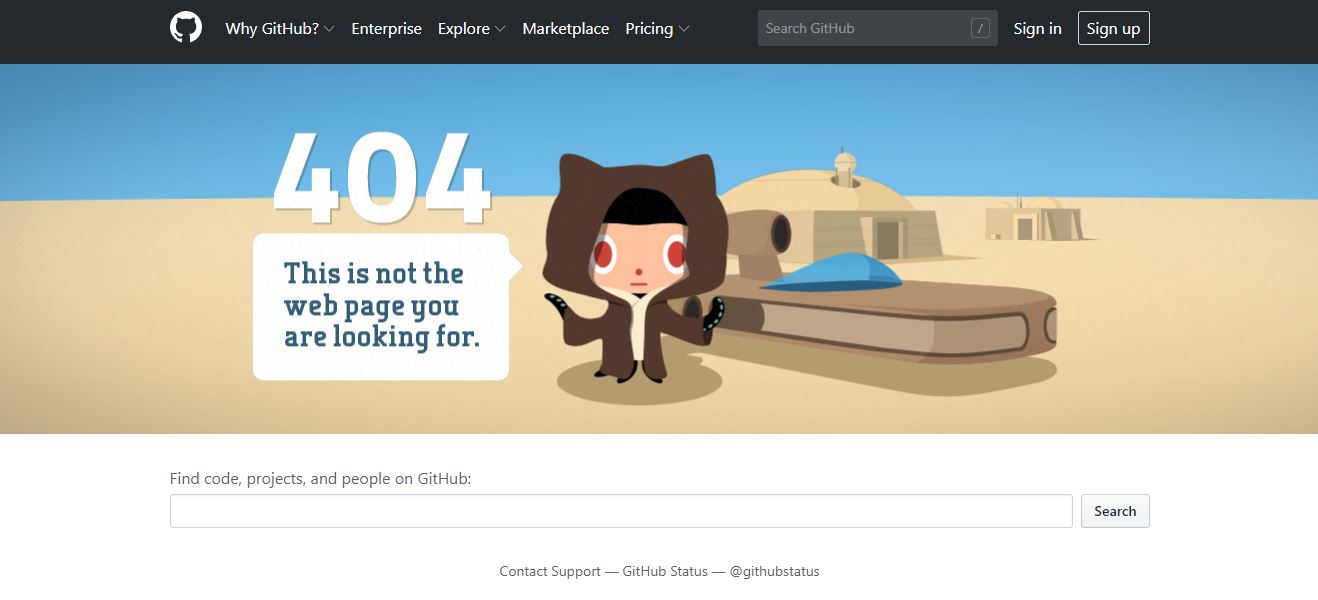Click the Sign up button
Viewport: 1318px width, 600px height.
point(1113,28)
